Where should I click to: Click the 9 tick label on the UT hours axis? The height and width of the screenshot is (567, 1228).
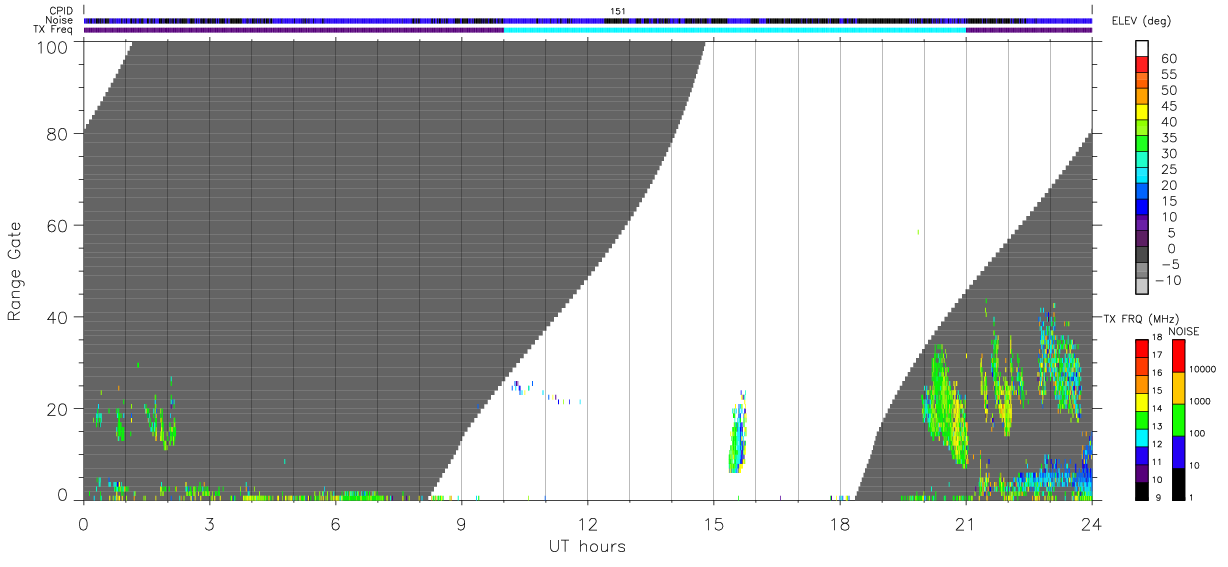click(462, 523)
